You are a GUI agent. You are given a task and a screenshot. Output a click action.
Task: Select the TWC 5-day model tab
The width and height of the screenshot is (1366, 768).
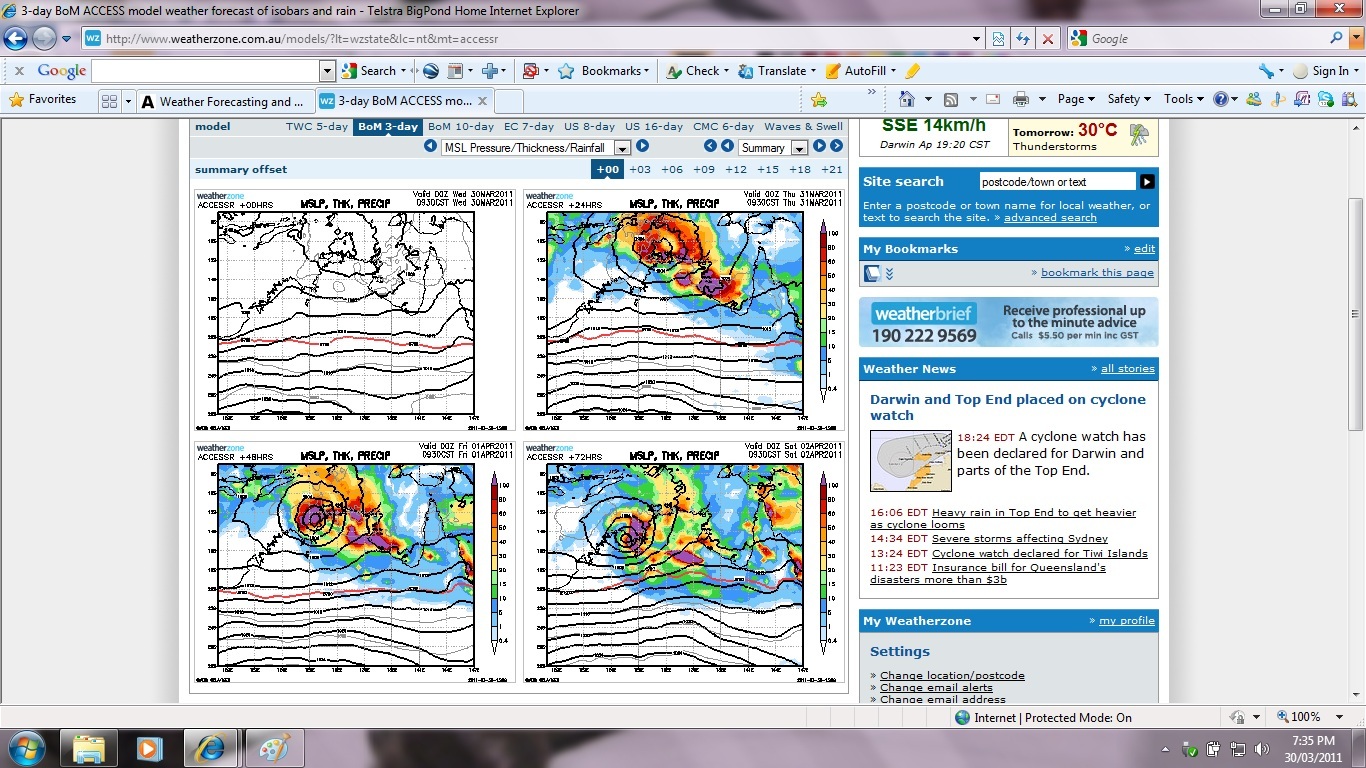click(316, 127)
